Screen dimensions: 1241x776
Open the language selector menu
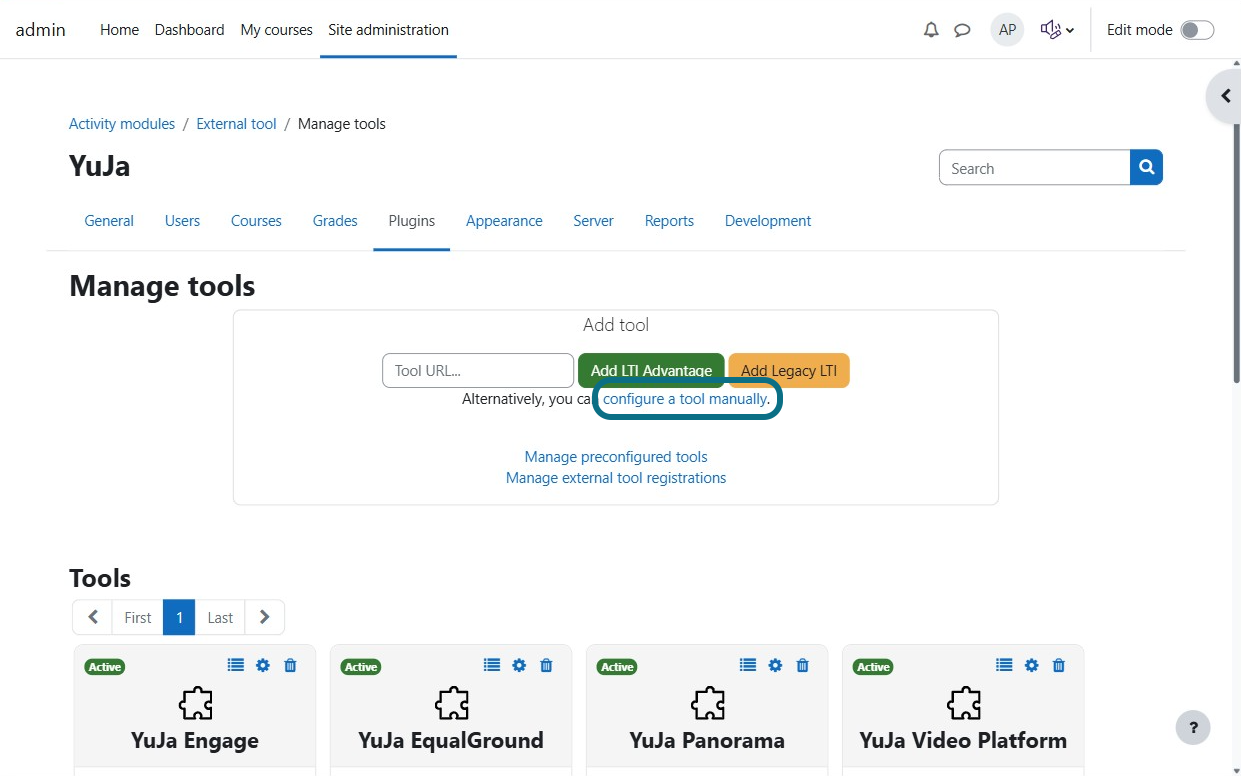point(1057,30)
